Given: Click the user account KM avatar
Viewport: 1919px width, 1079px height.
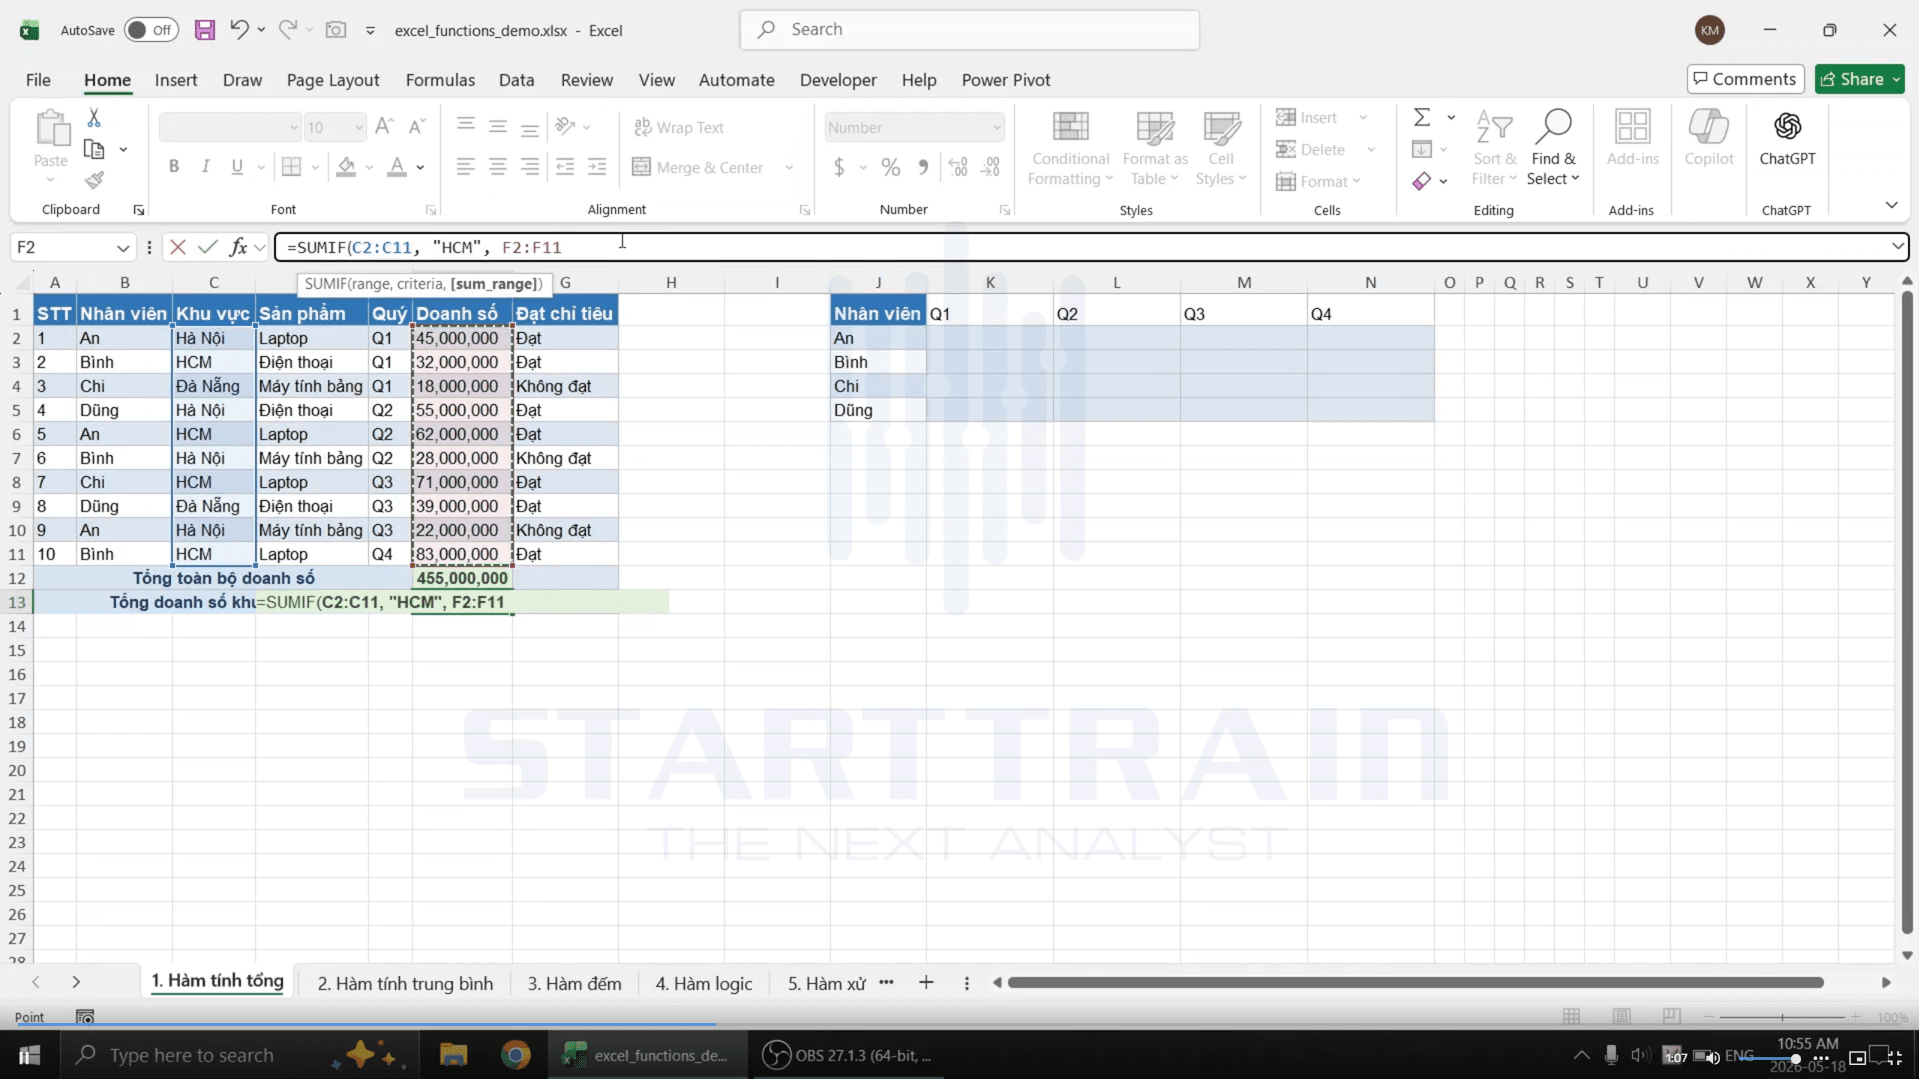Looking at the screenshot, I should pos(1710,30).
